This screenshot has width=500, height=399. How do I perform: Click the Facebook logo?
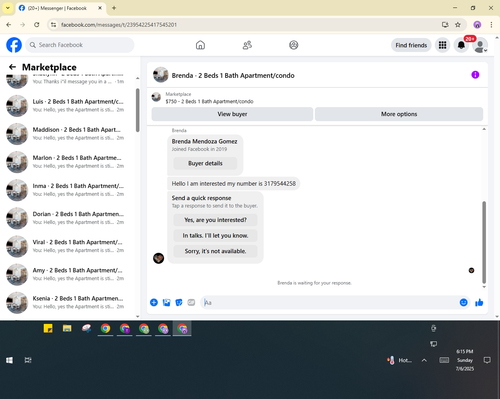[14, 45]
